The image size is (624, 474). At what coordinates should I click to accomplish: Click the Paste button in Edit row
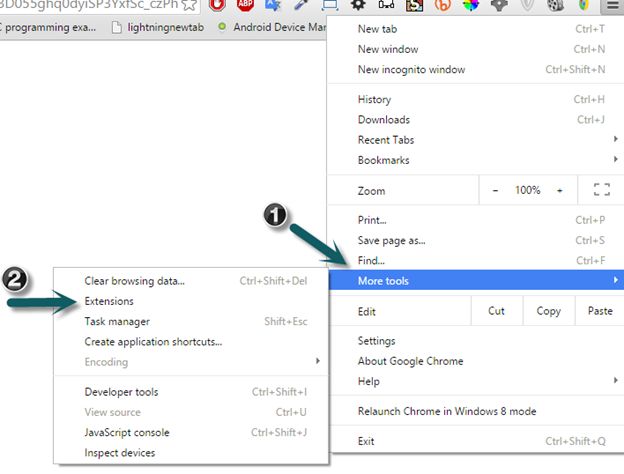pyautogui.click(x=600, y=311)
